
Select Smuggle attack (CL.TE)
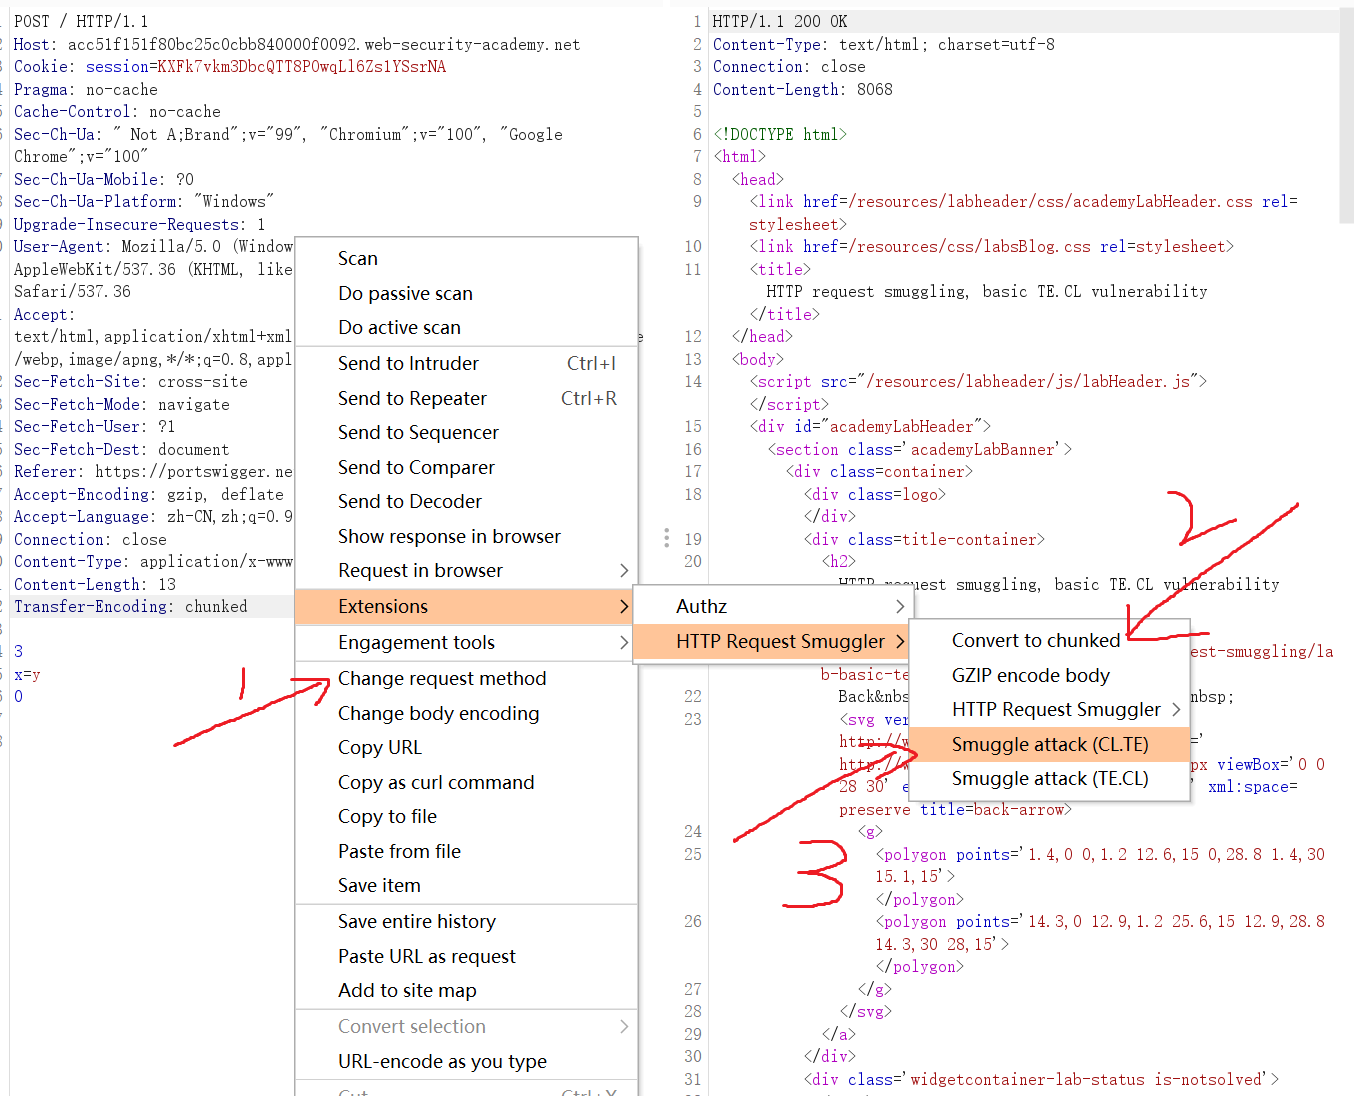1050,744
